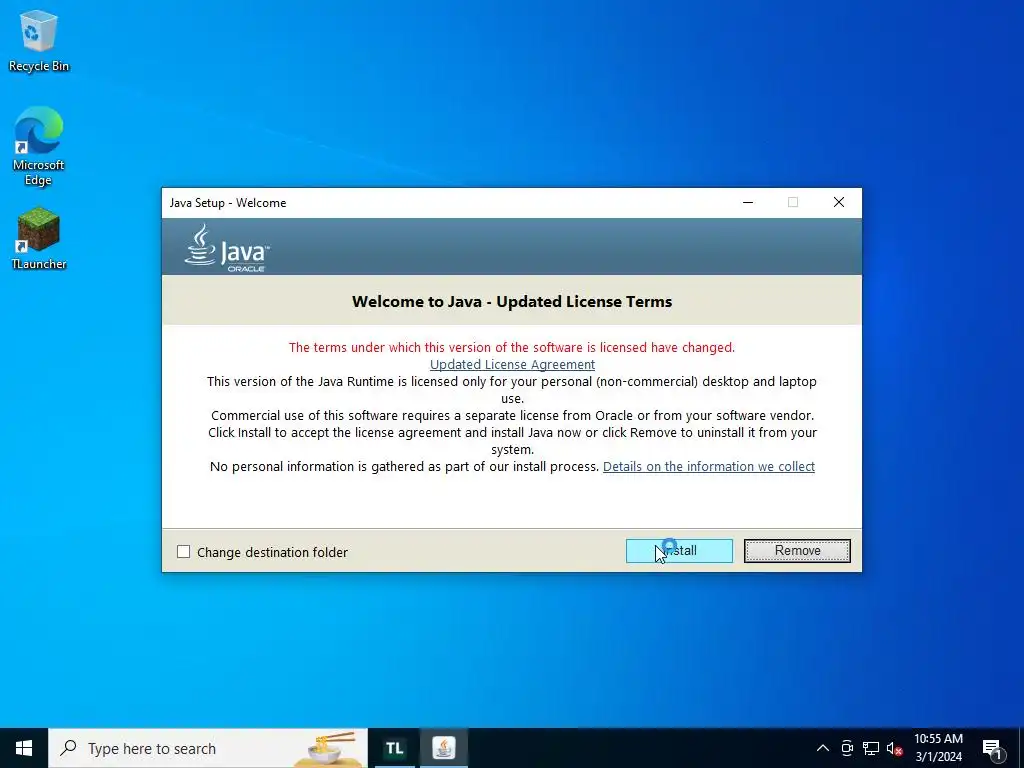
Task: Open the clock showing 10:55 AM
Action: 938,748
